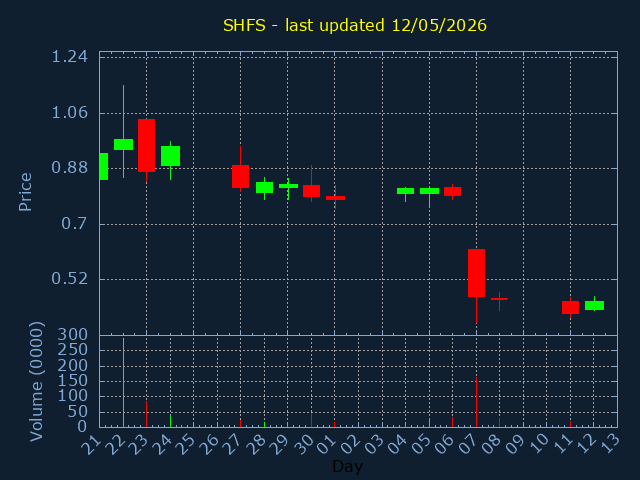The height and width of the screenshot is (480, 640).
Task: Click the red volume bar on day 23
Action: (x=147, y=414)
